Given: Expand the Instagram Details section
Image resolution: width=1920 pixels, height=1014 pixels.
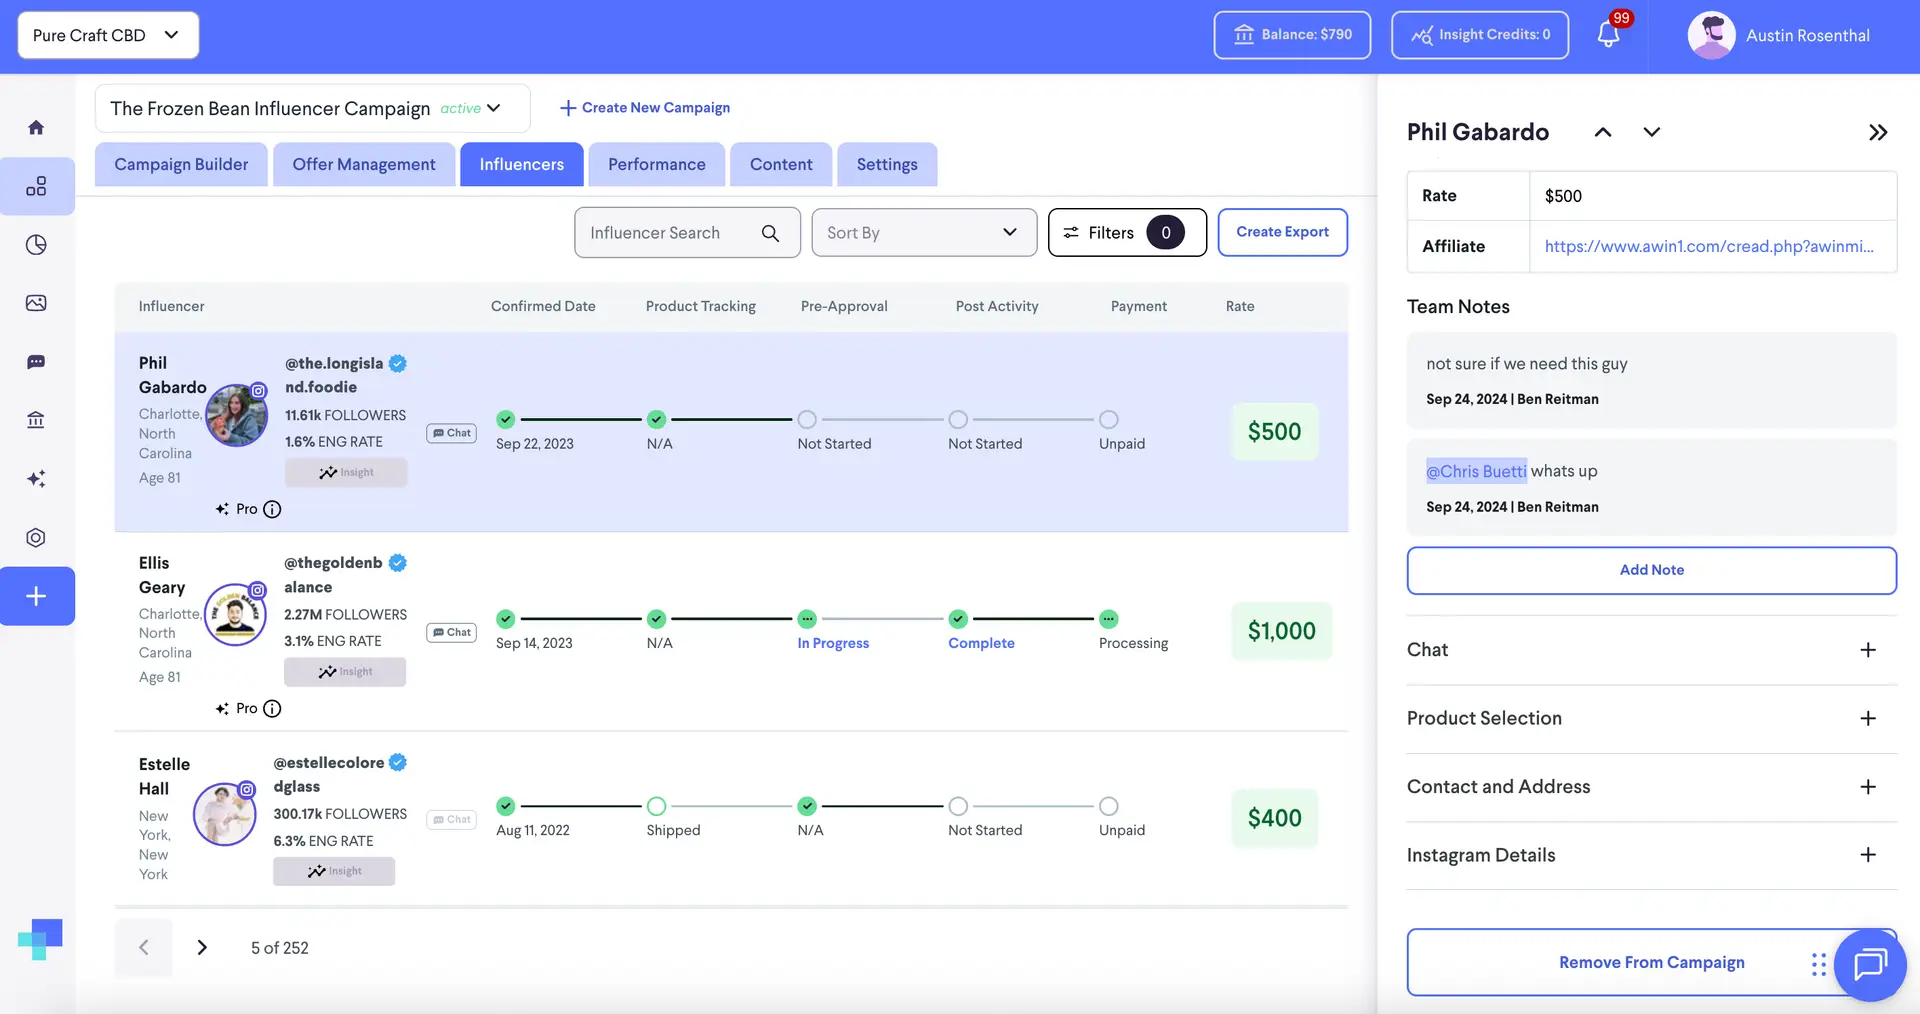Looking at the screenshot, I should tap(1867, 855).
